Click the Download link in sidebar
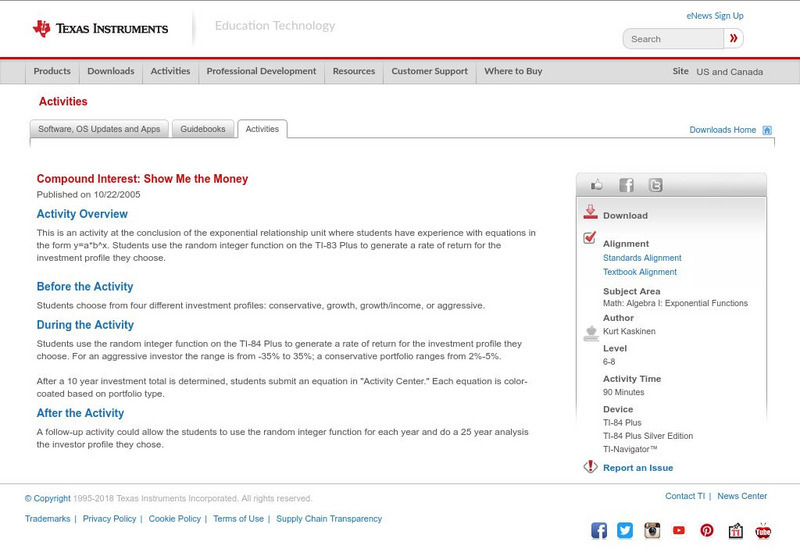 pyautogui.click(x=625, y=216)
